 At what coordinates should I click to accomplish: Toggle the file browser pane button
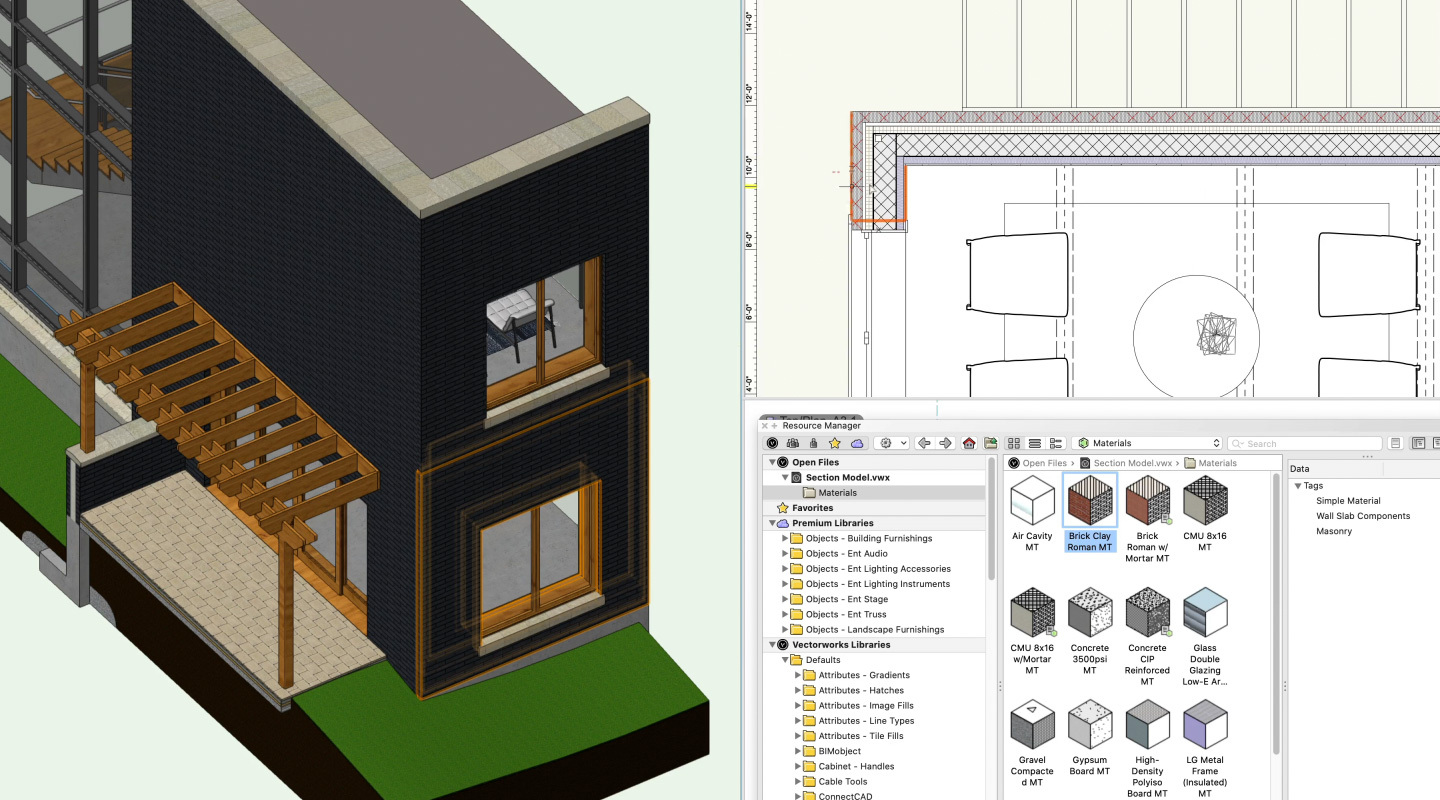[x=1419, y=443]
